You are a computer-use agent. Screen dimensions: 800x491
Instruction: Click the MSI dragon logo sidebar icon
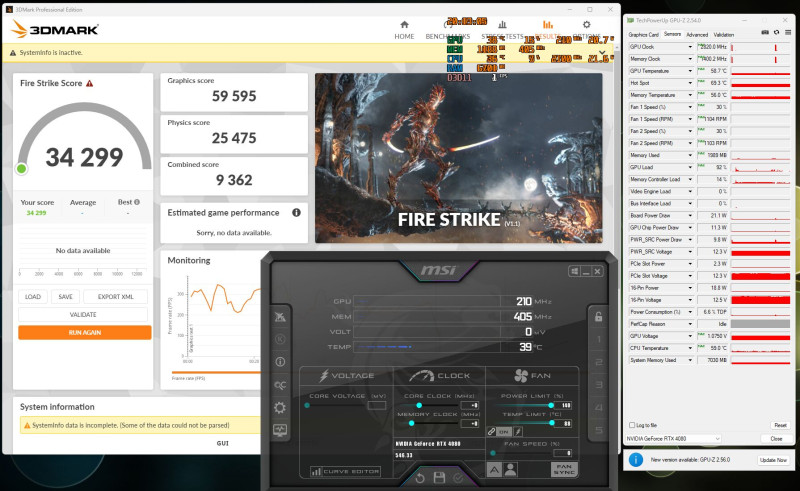click(280, 317)
